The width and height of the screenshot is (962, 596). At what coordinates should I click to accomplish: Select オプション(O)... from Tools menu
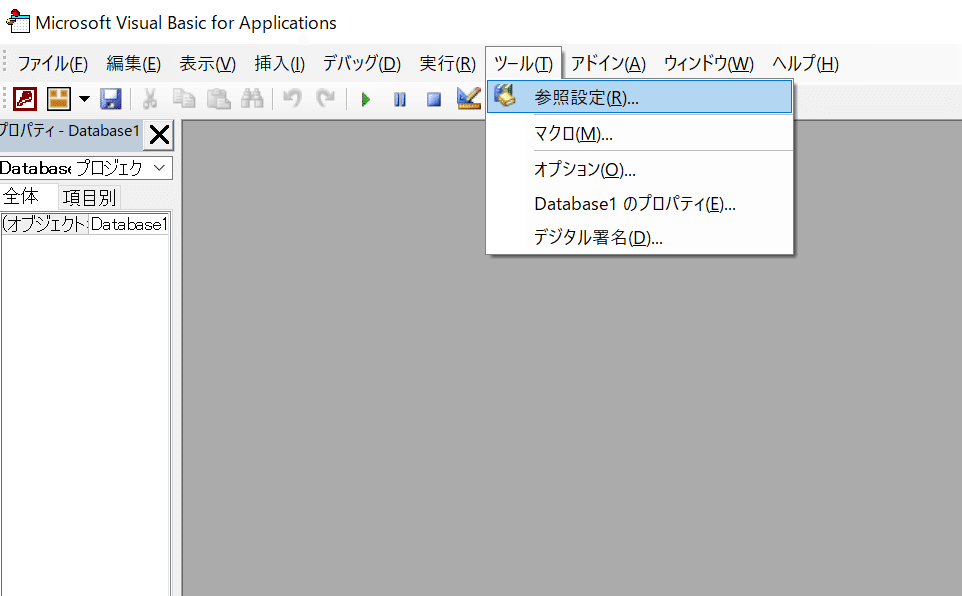point(639,169)
